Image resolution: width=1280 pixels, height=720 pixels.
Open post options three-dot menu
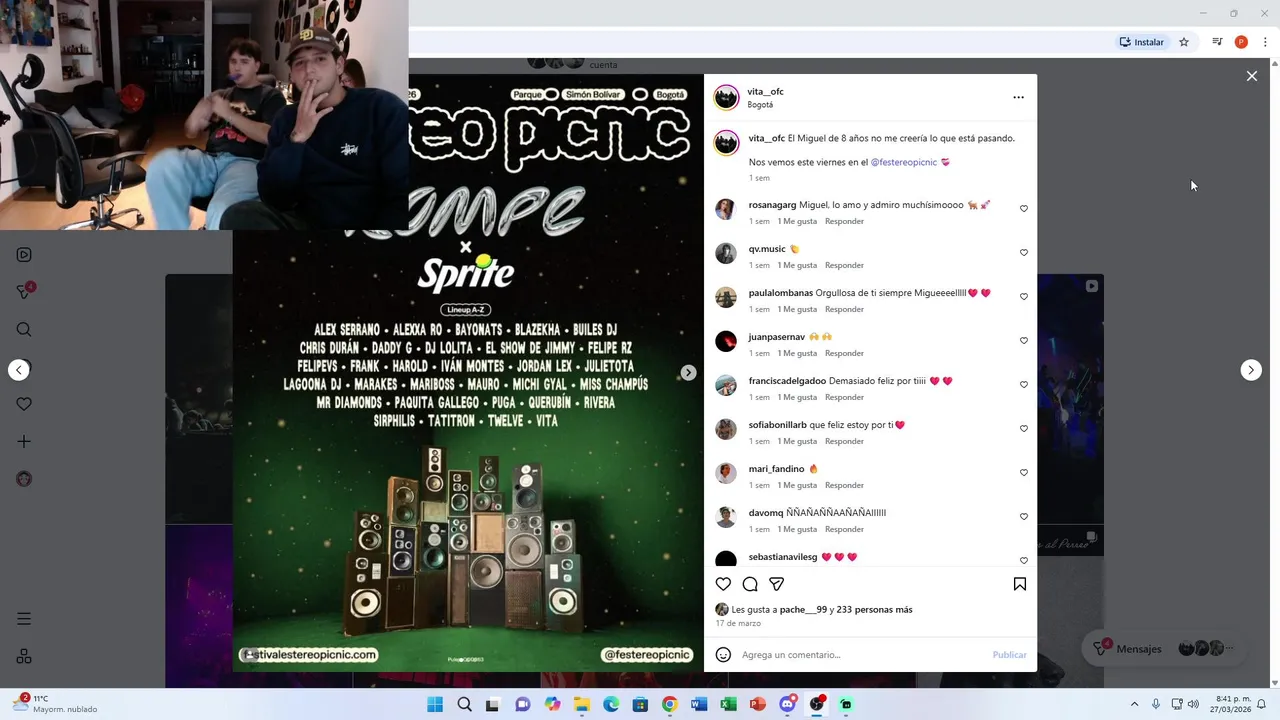click(x=1018, y=97)
